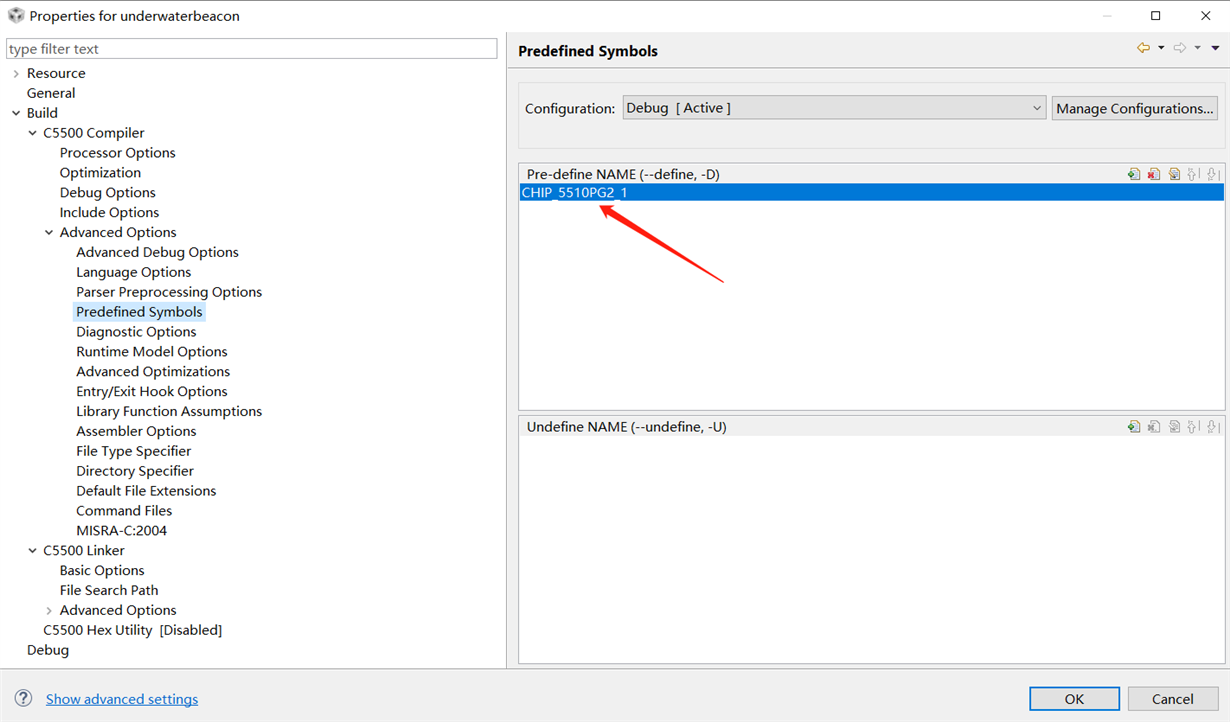1230x722 pixels.
Task: Click the Manage Configurations button
Action: click(x=1135, y=108)
